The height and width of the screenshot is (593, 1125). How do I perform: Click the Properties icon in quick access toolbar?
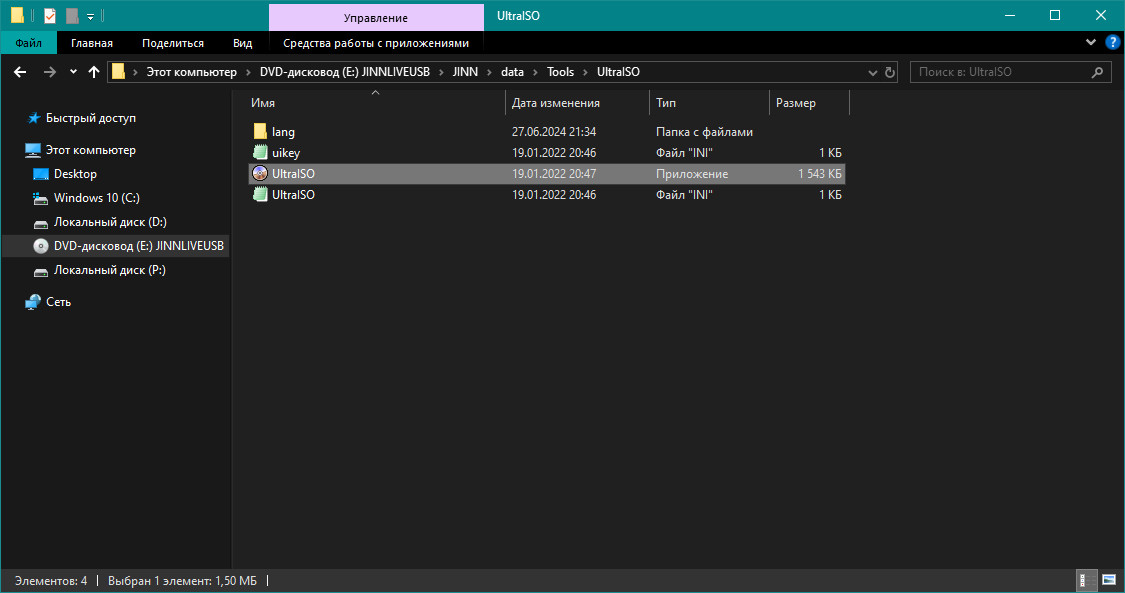(x=50, y=16)
